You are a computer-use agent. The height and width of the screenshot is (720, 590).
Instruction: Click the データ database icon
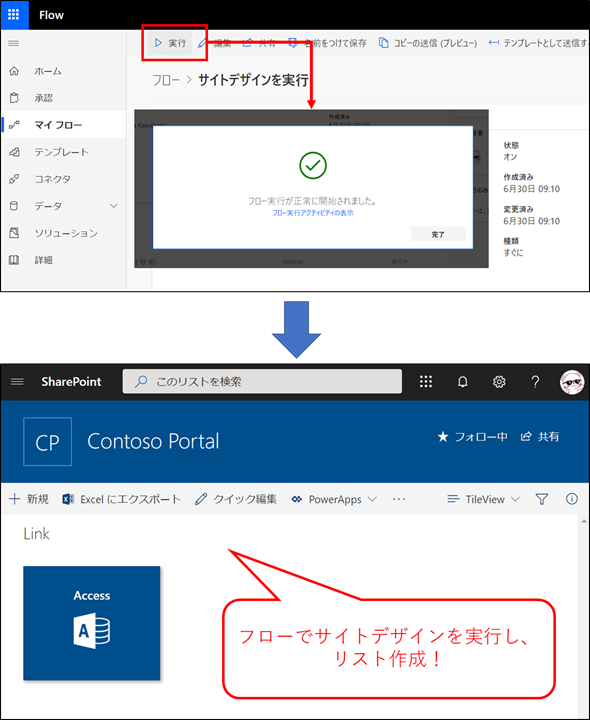14,206
